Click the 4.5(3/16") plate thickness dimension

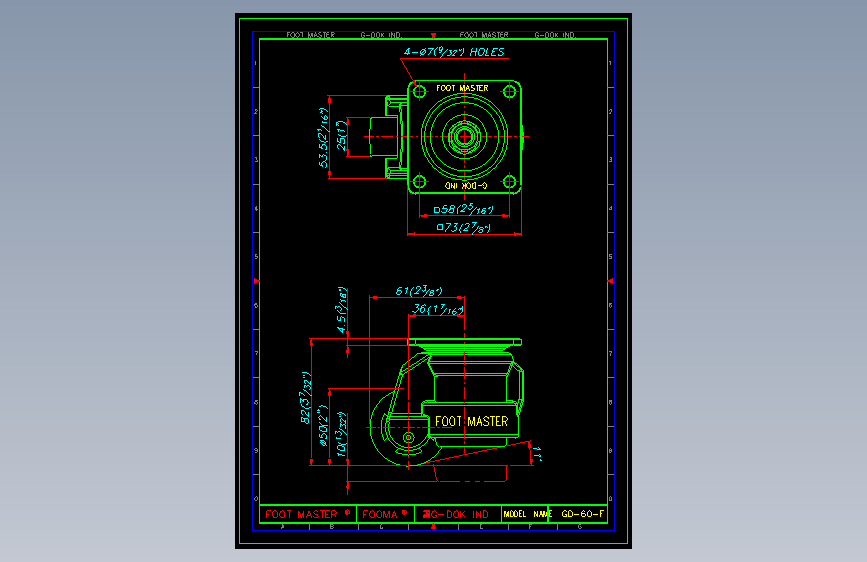(342, 310)
